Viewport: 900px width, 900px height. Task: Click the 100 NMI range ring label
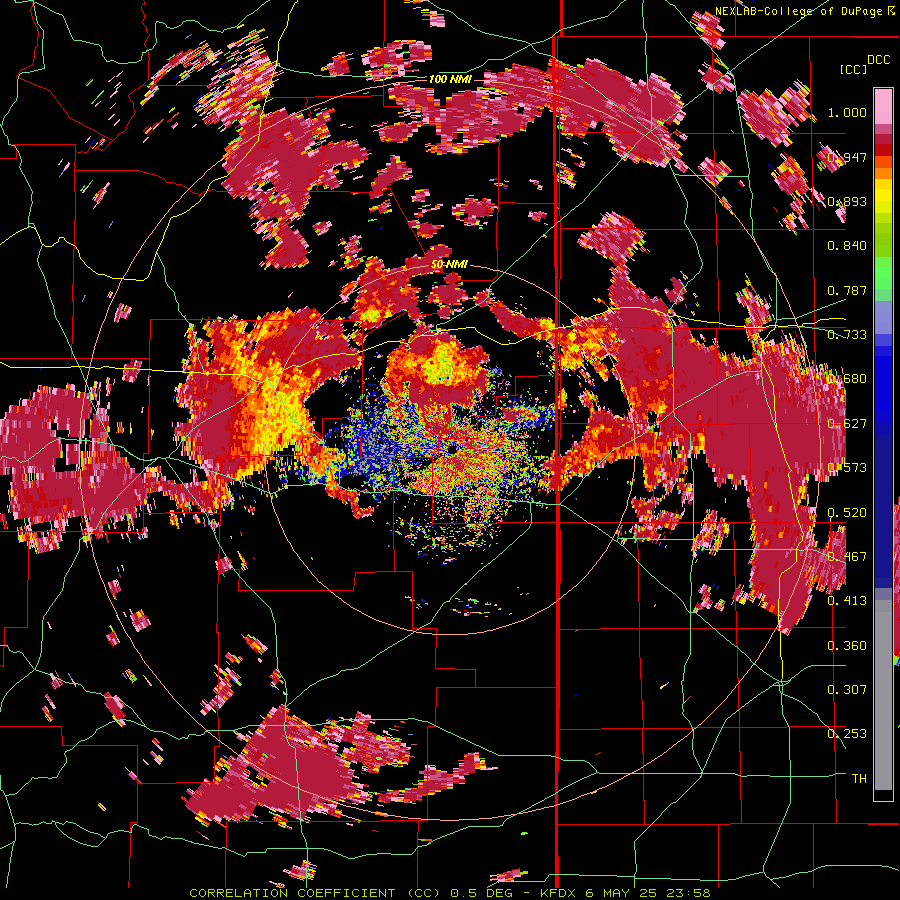pyautogui.click(x=450, y=79)
